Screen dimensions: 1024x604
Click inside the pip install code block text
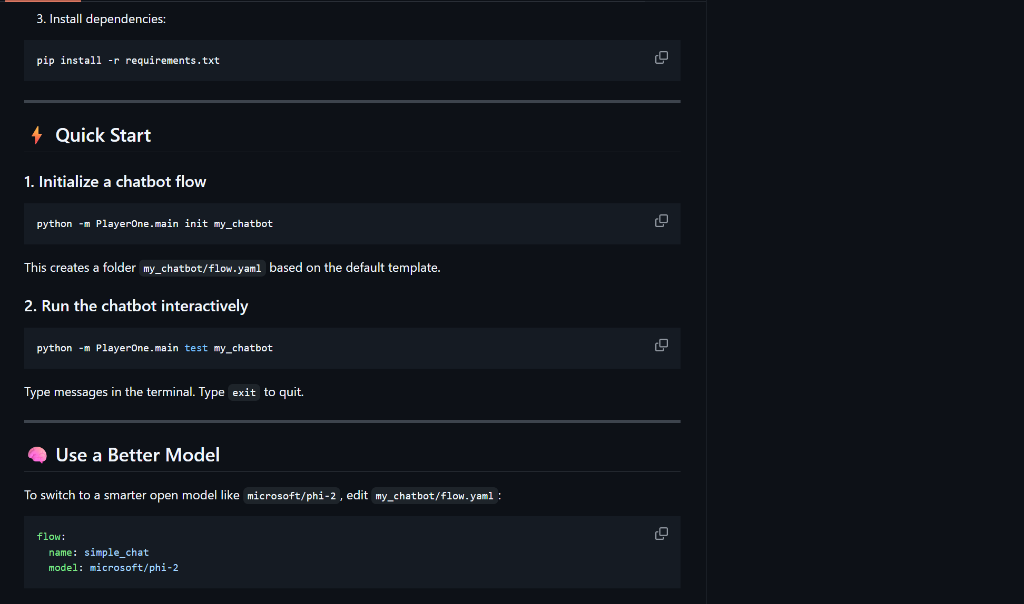(x=128, y=60)
